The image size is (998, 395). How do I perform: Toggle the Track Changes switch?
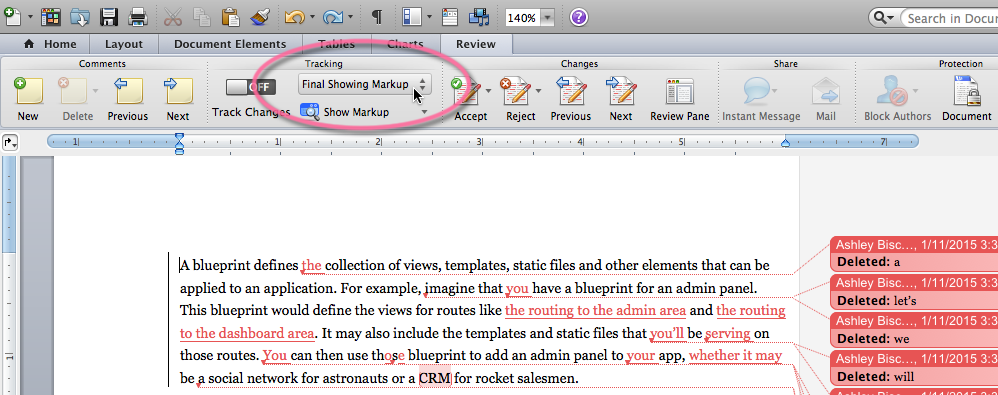251,87
